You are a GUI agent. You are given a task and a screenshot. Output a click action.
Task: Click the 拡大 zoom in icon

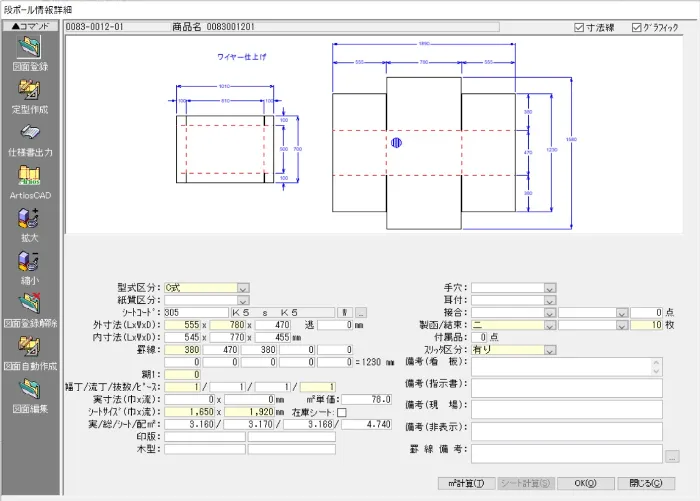point(31,220)
